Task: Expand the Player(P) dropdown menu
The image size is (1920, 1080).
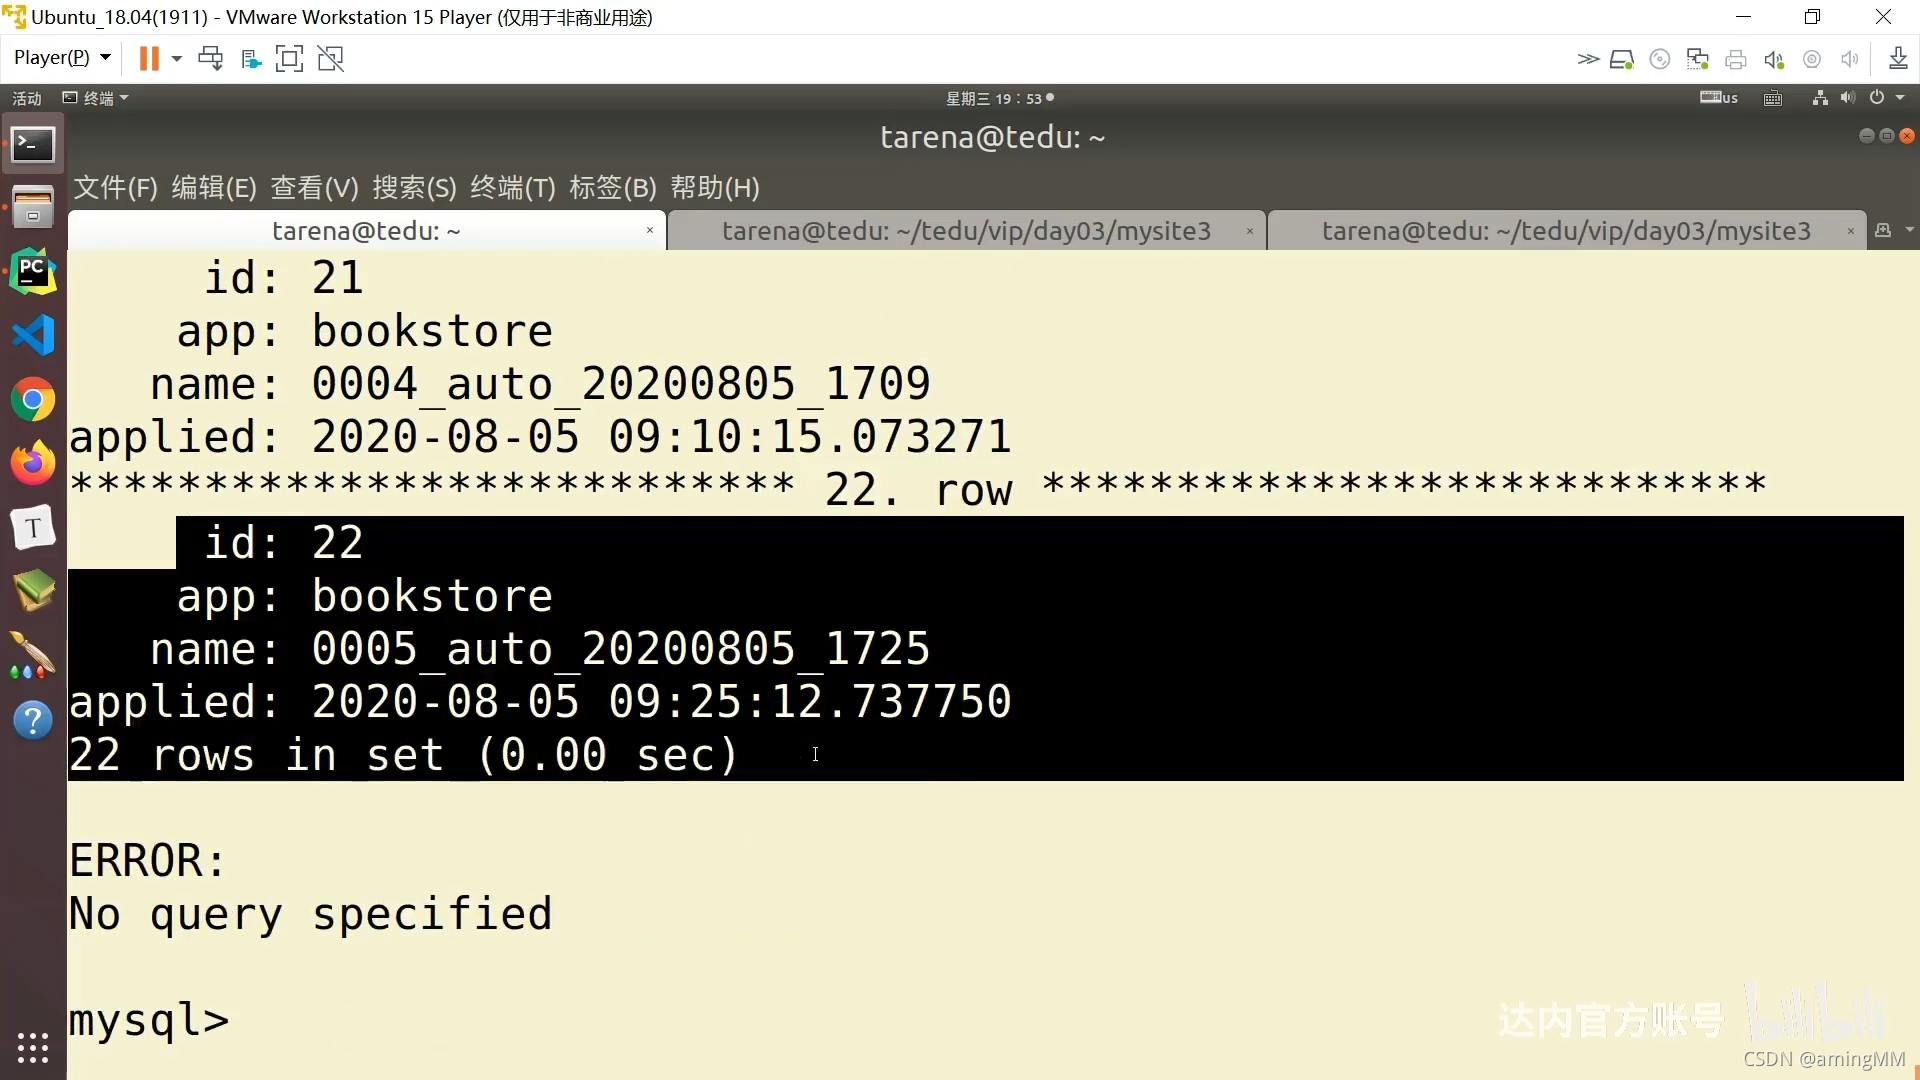Action: (62, 58)
